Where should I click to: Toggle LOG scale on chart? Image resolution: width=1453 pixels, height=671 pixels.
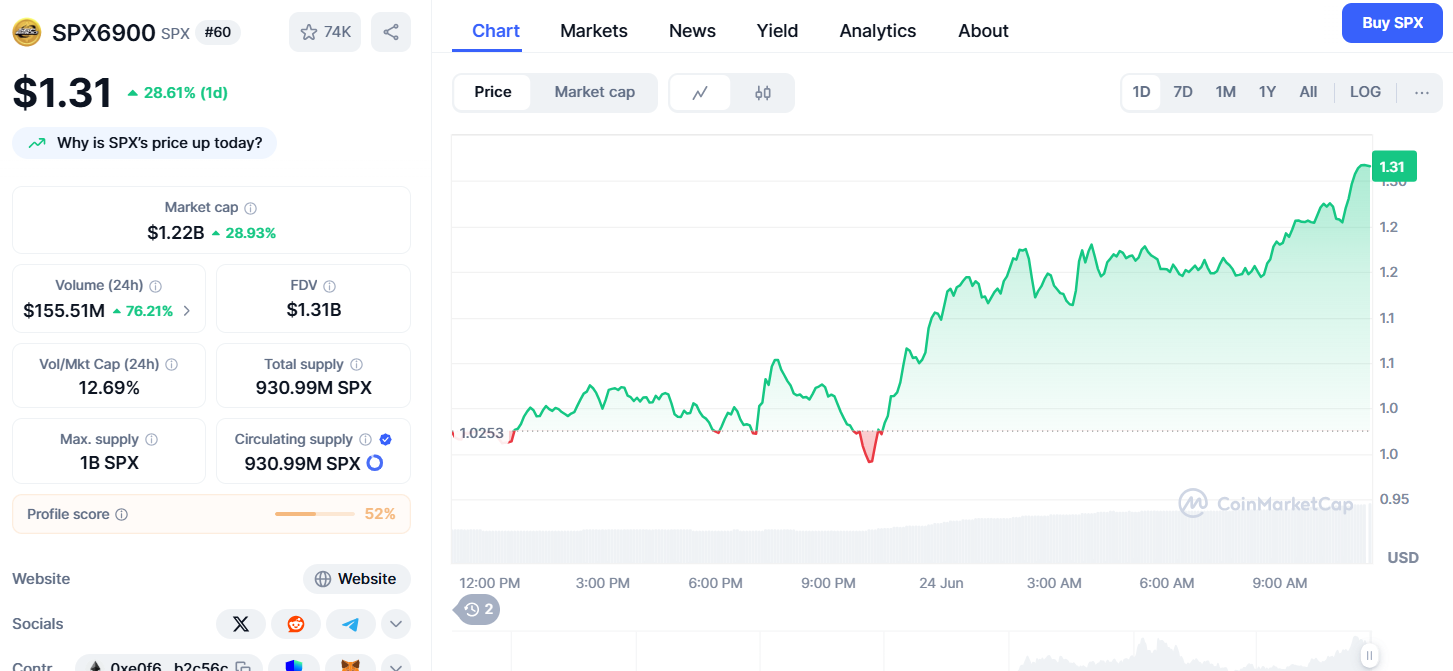pyautogui.click(x=1365, y=92)
